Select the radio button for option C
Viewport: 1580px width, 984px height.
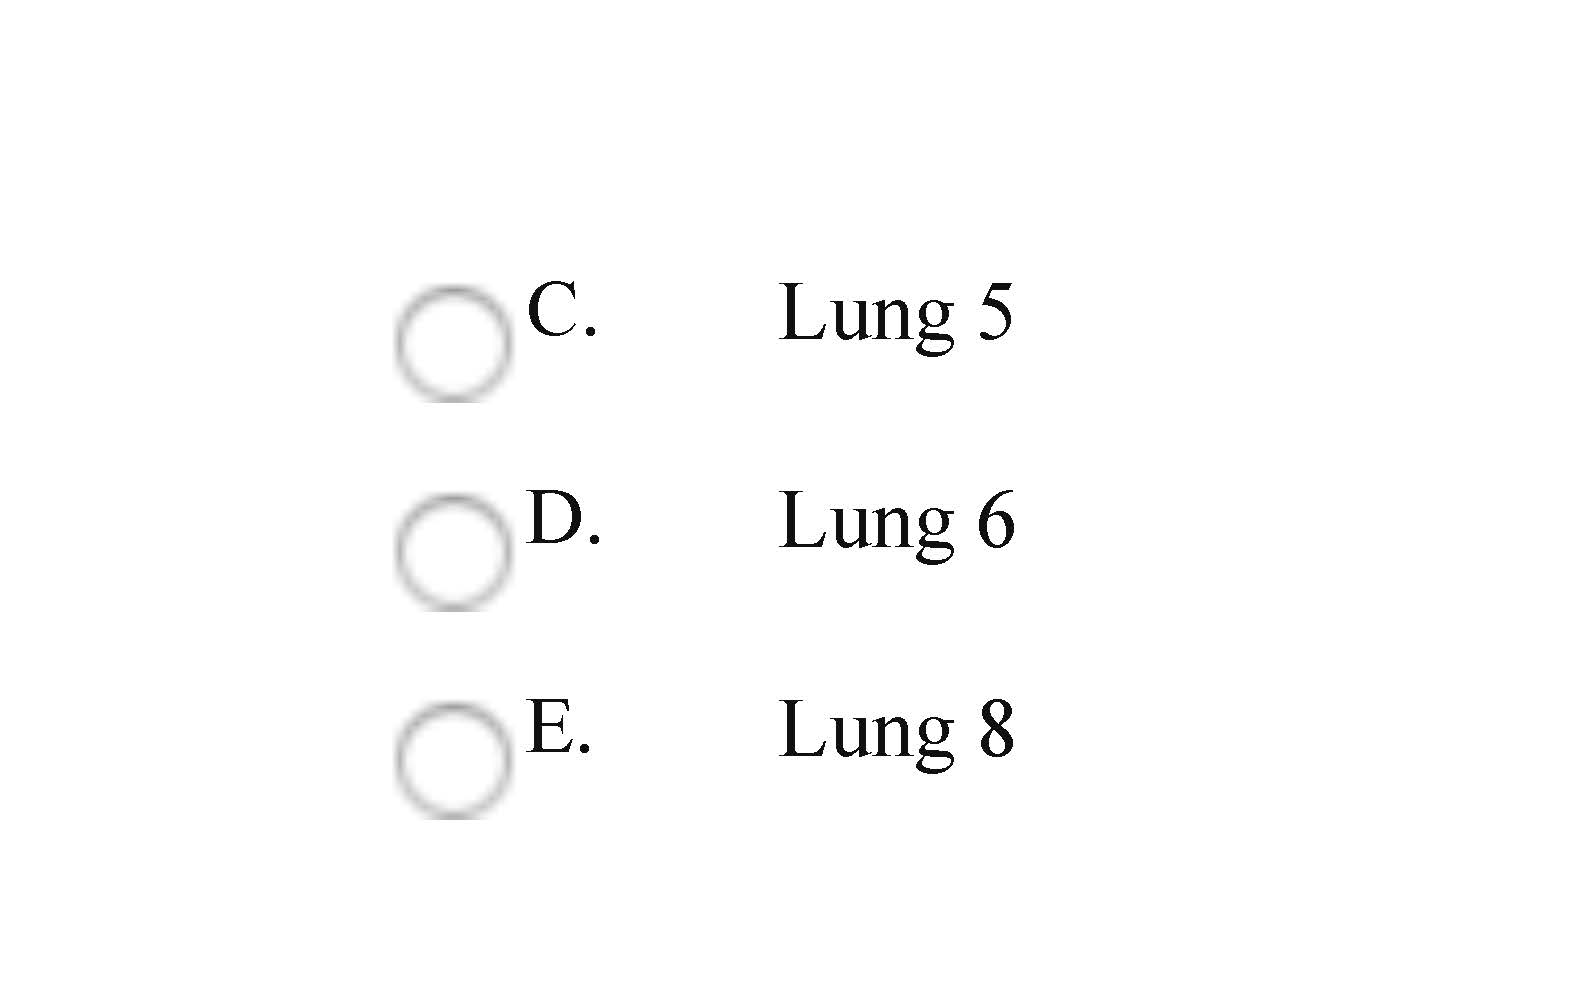click(453, 342)
